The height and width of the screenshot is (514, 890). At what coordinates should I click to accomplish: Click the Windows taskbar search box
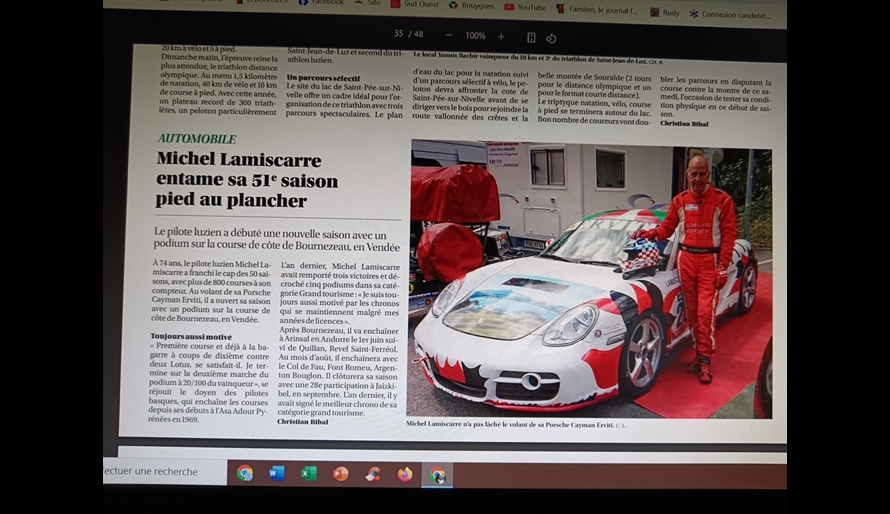tap(160, 471)
